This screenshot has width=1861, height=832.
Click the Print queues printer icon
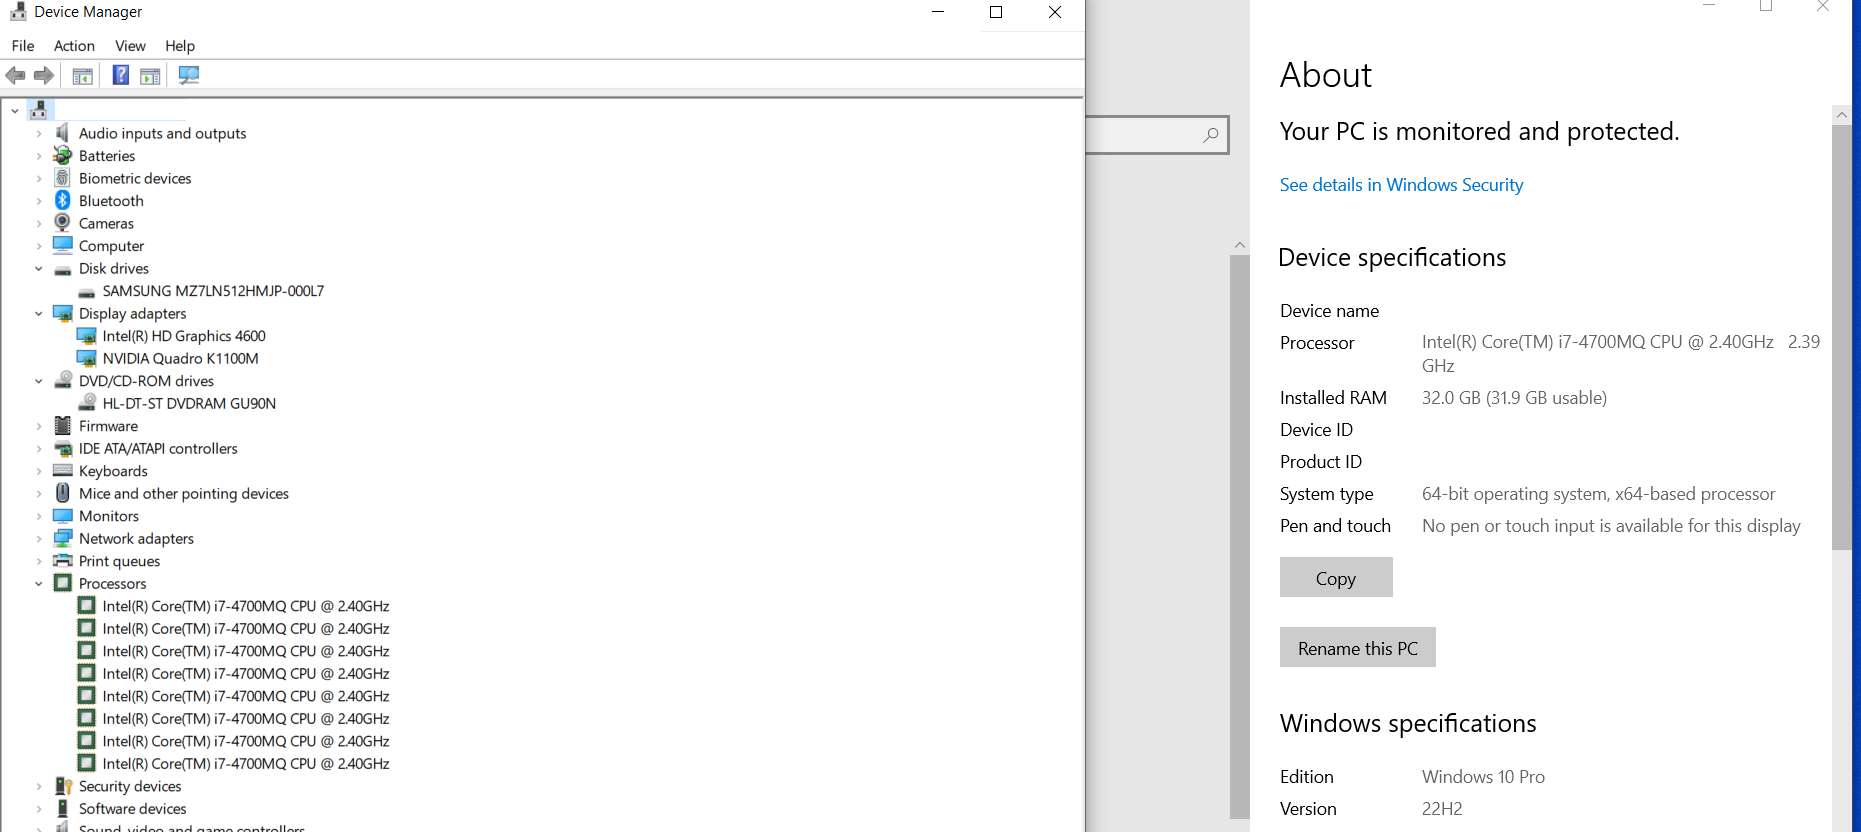63,560
